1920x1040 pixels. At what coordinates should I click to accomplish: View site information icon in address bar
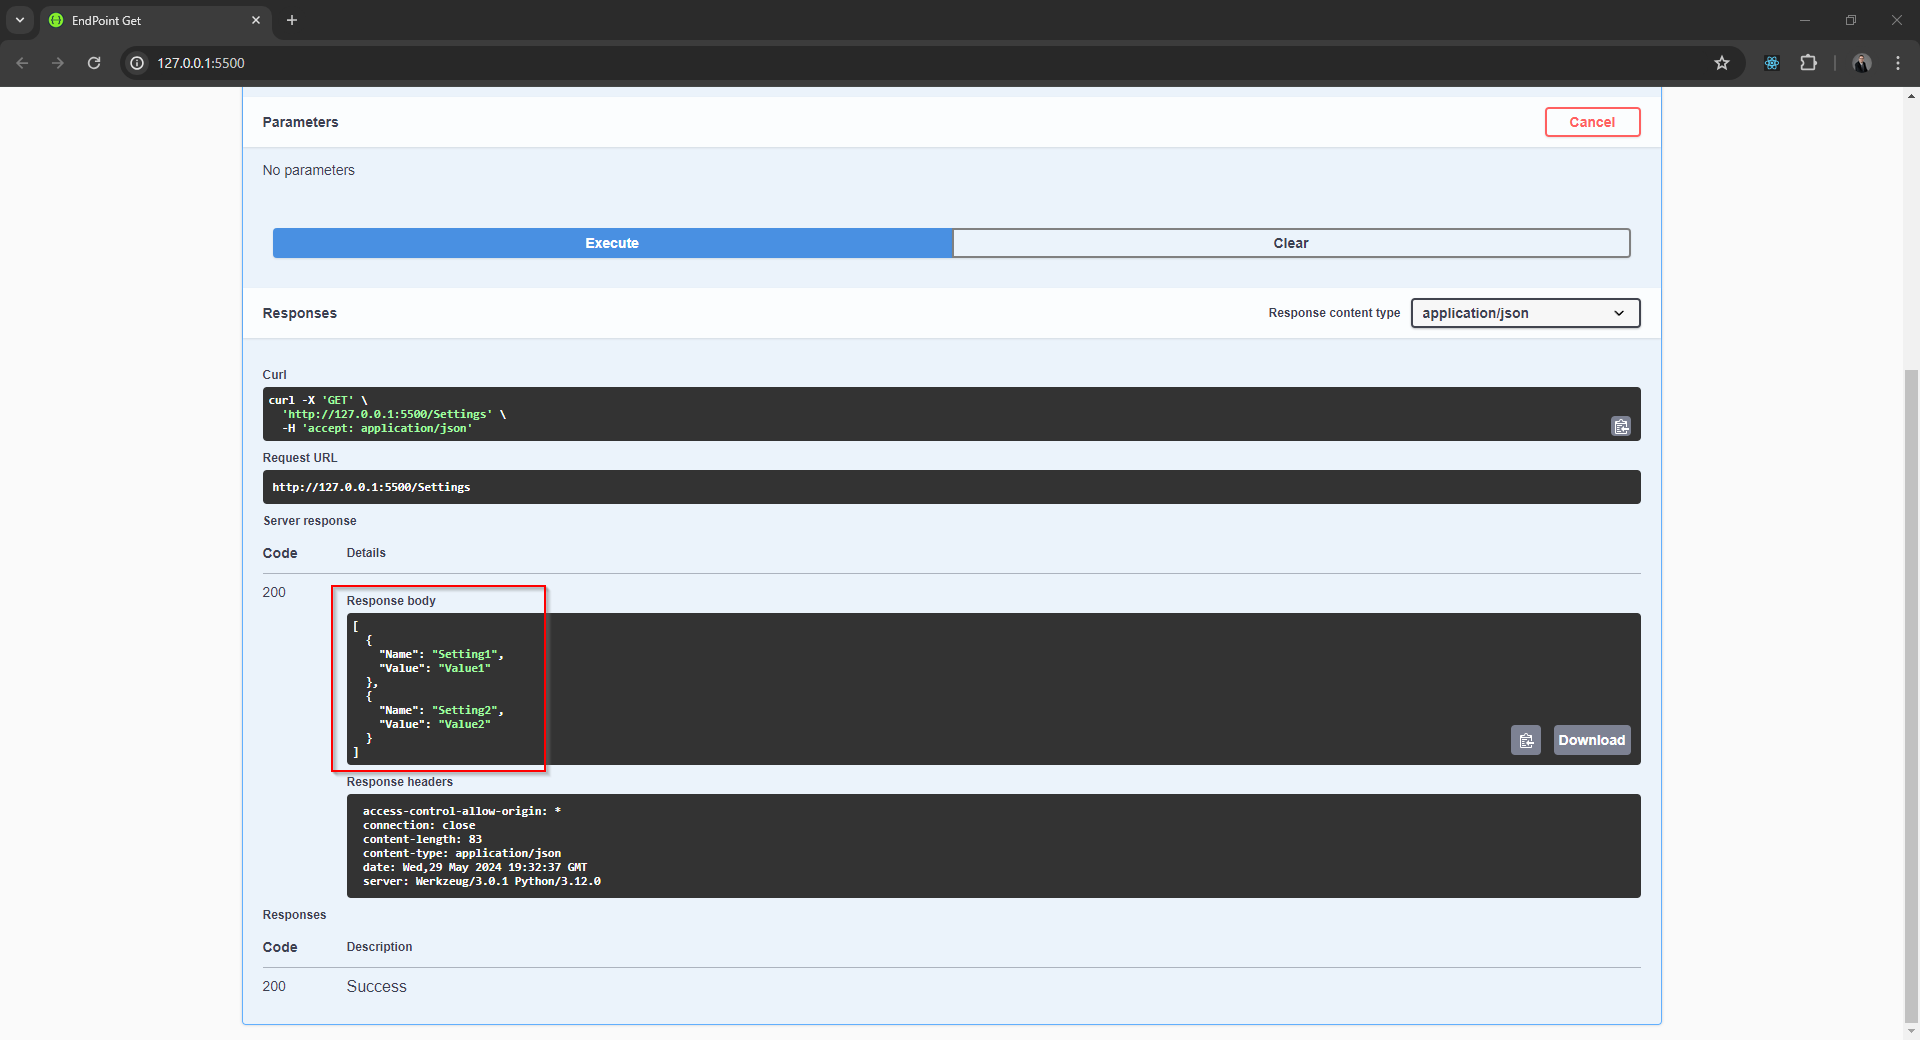coord(138,63)
